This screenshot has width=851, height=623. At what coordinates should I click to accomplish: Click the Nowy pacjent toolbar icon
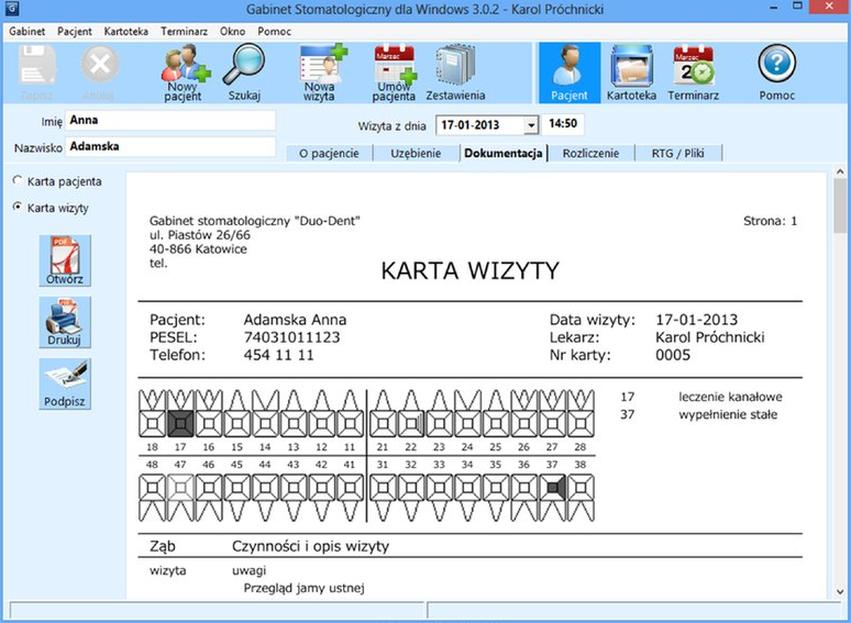[184, 68]
